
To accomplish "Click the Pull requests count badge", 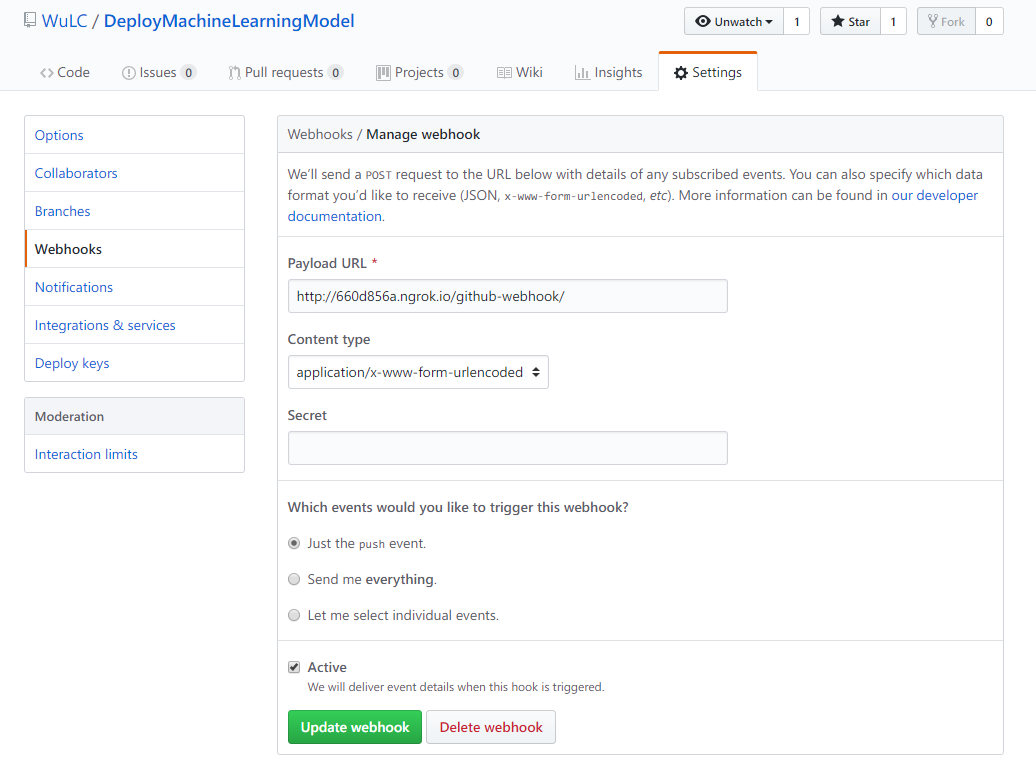I will 336,73.
